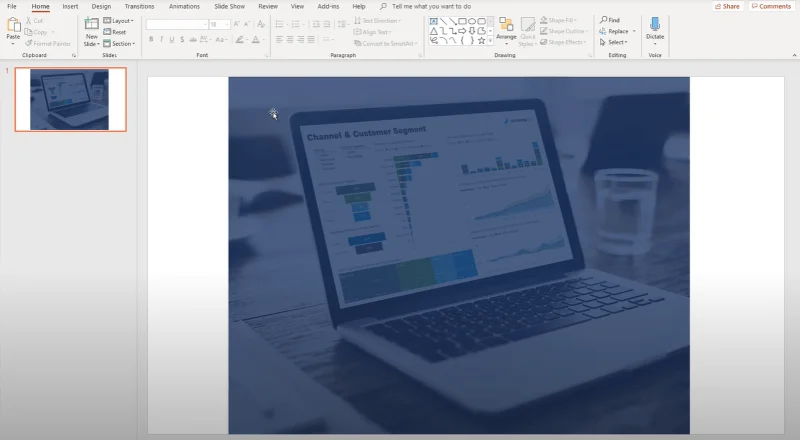Switch to the View tab
Viewport: 800px width, 440px height.
pyautogui.click(x=297, y=6)
